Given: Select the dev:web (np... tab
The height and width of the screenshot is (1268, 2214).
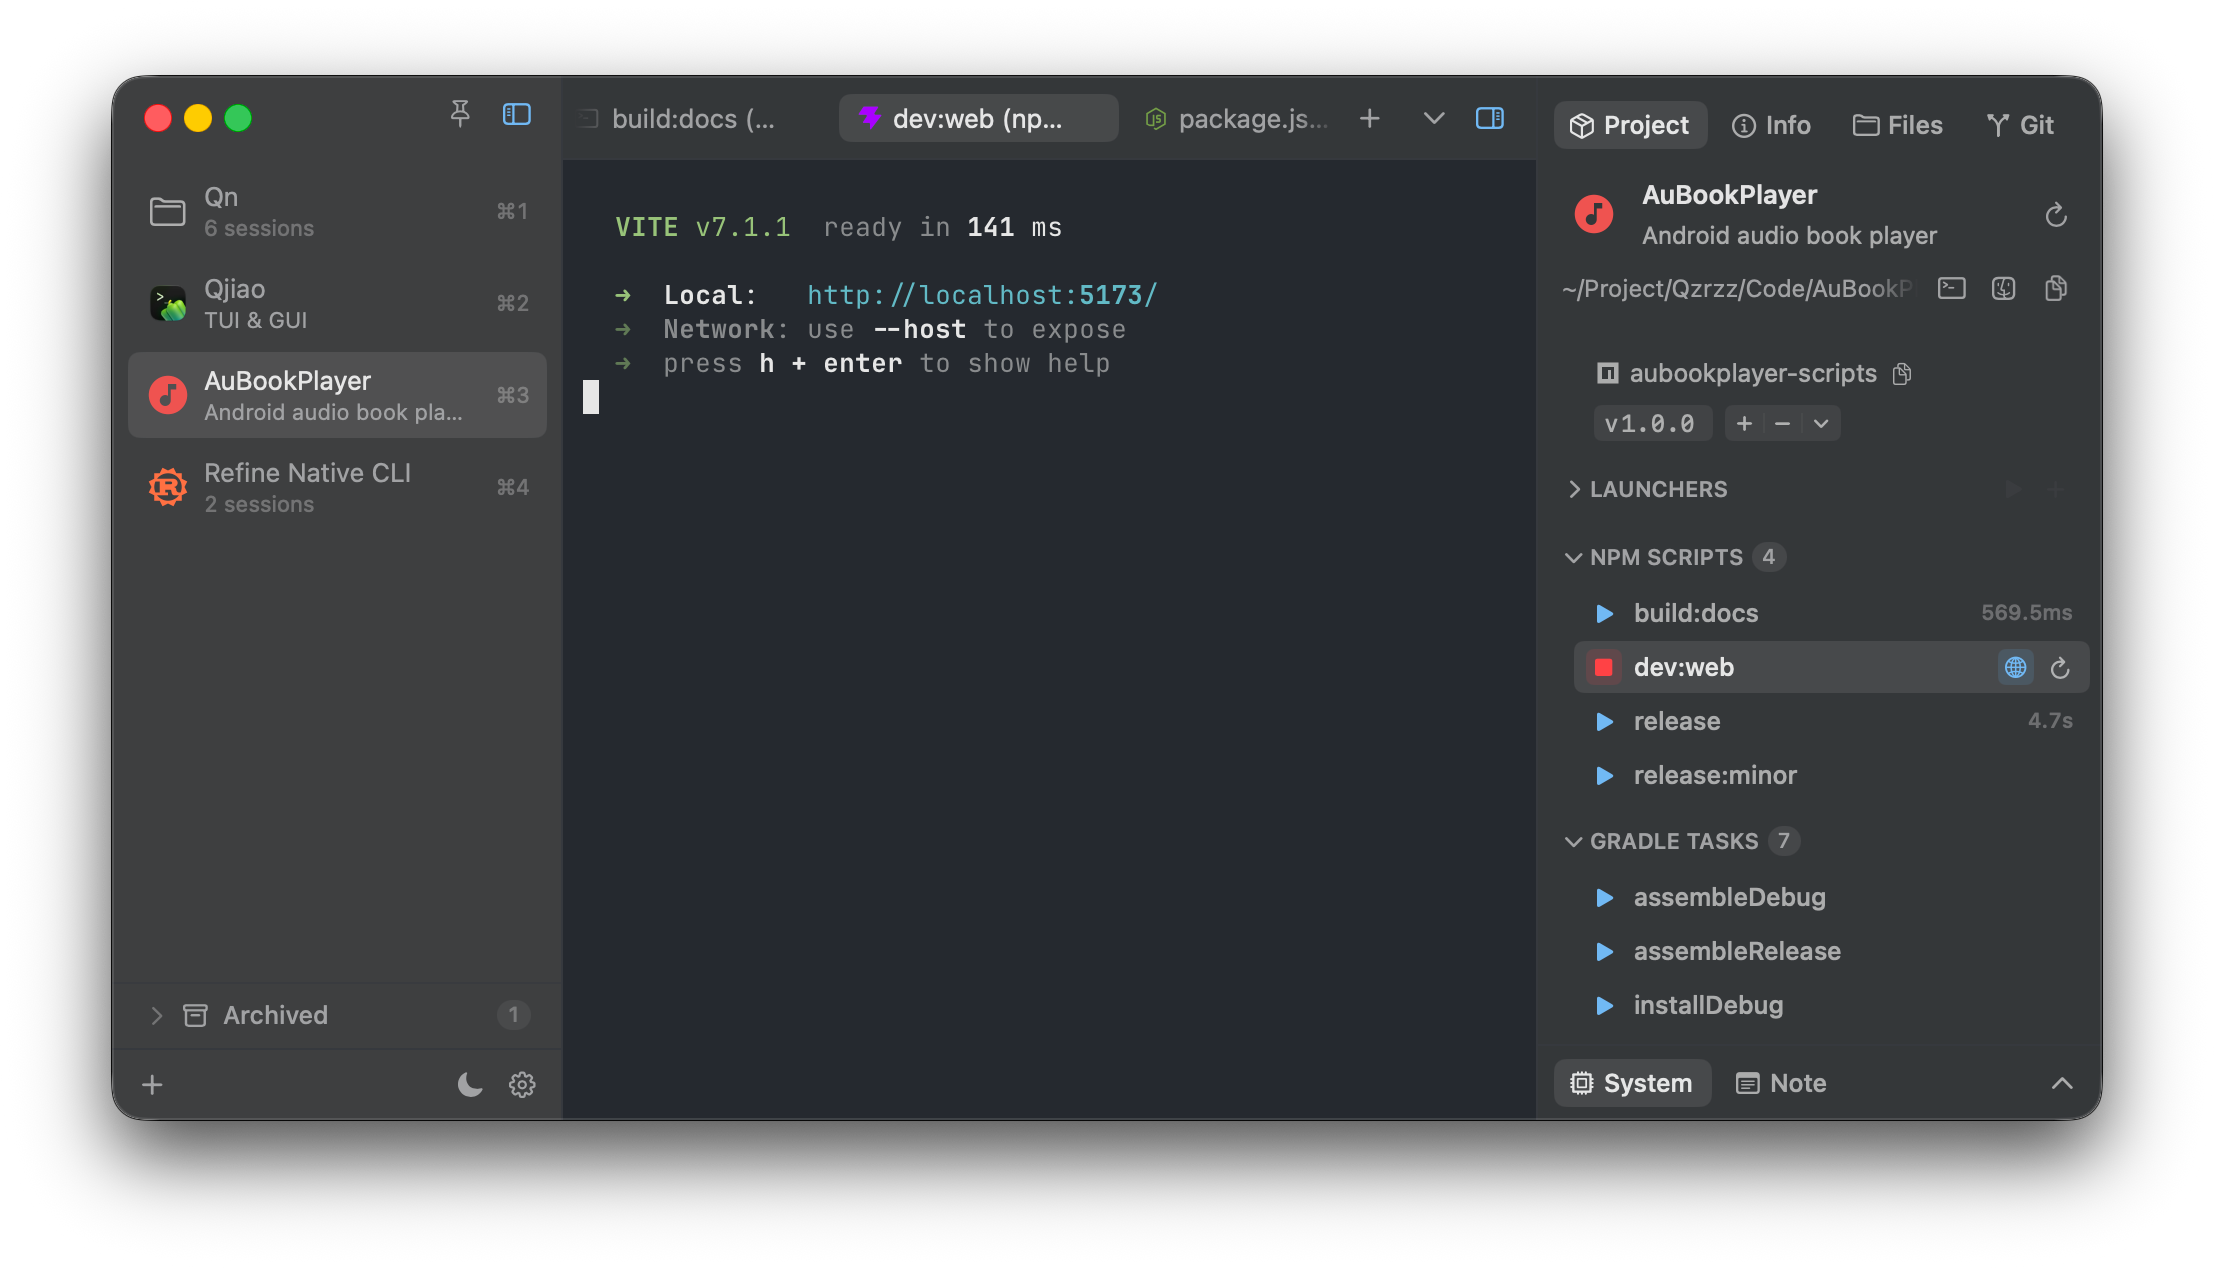Looking at the screenshot, I should pyautogui.click(x=978, y=119).
